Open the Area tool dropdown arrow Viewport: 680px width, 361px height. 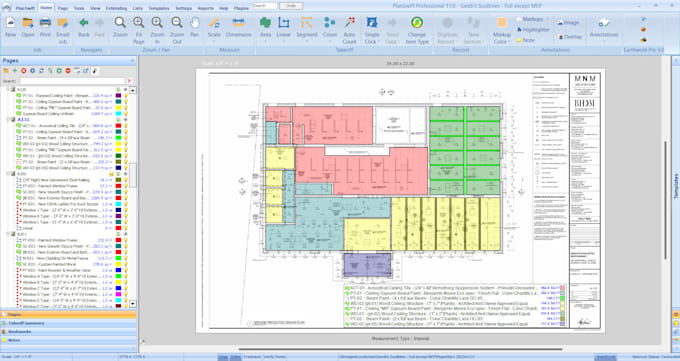(265, 42)
